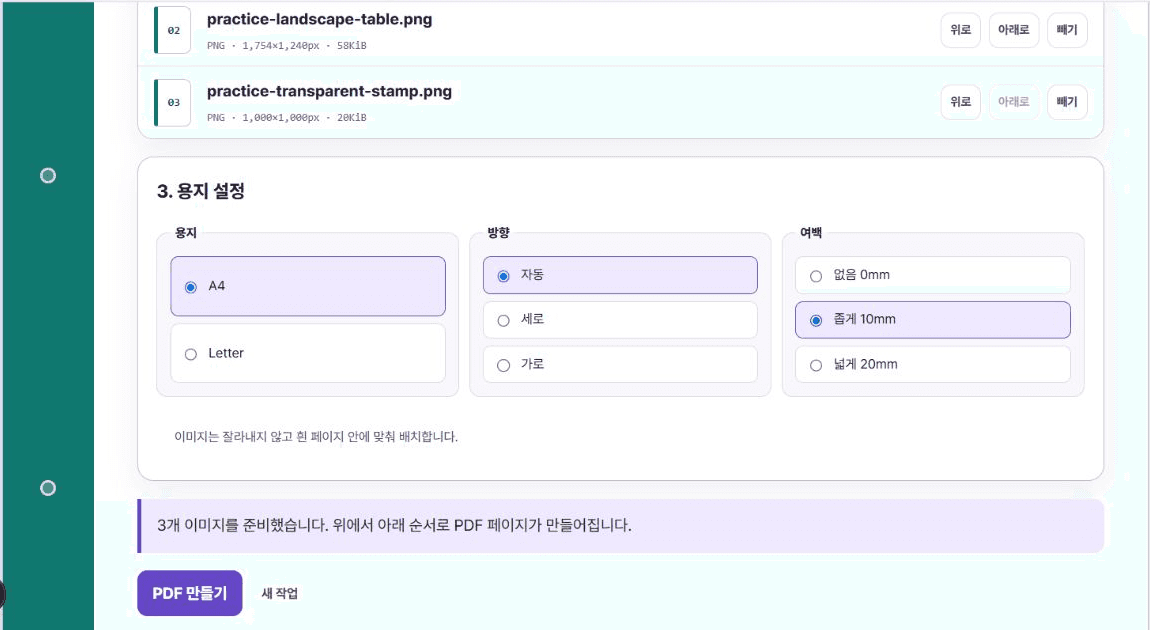Remove practice-landscape-table.png with 빼기
Image resolution: width=1150 pixels, height=630 pixels.
click(x=1066, y=30)
